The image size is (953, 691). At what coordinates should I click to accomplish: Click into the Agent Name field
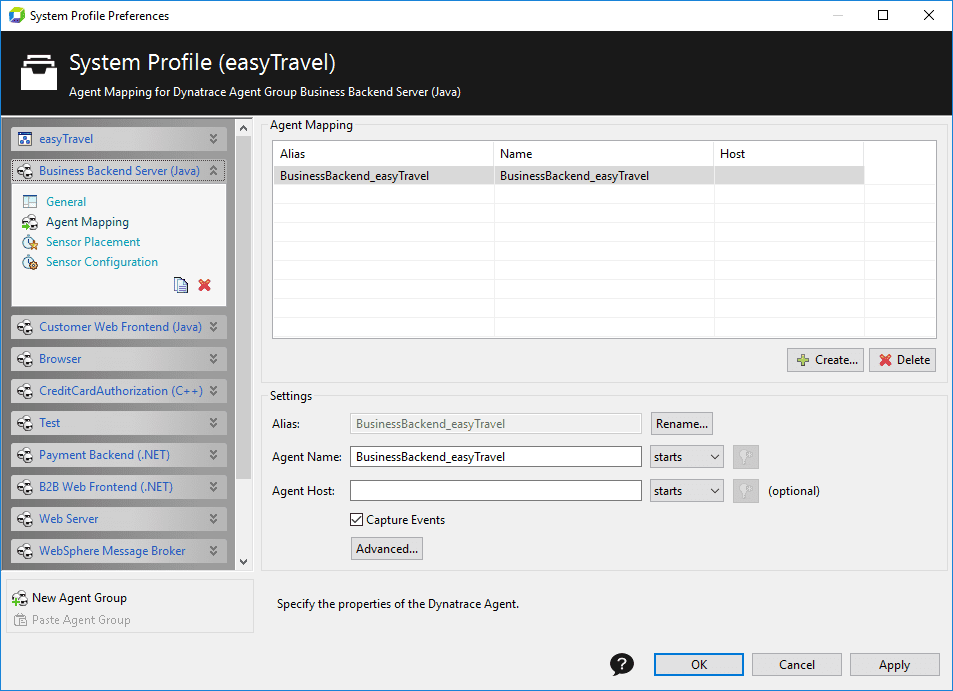[x=496, y=457]
